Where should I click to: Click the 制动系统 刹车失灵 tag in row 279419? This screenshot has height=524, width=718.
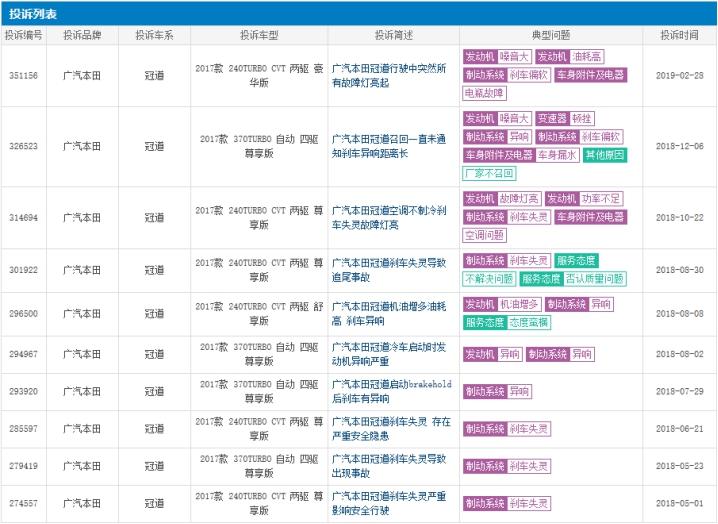click(x=506, y=466)
